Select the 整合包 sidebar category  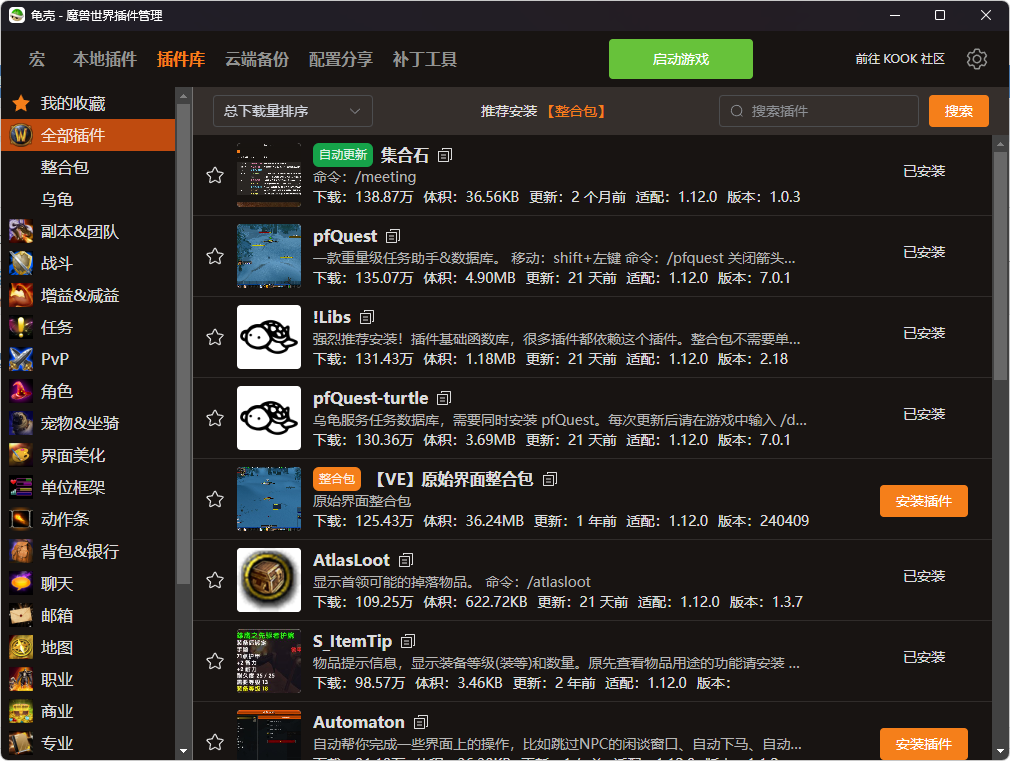pos(88,168)
